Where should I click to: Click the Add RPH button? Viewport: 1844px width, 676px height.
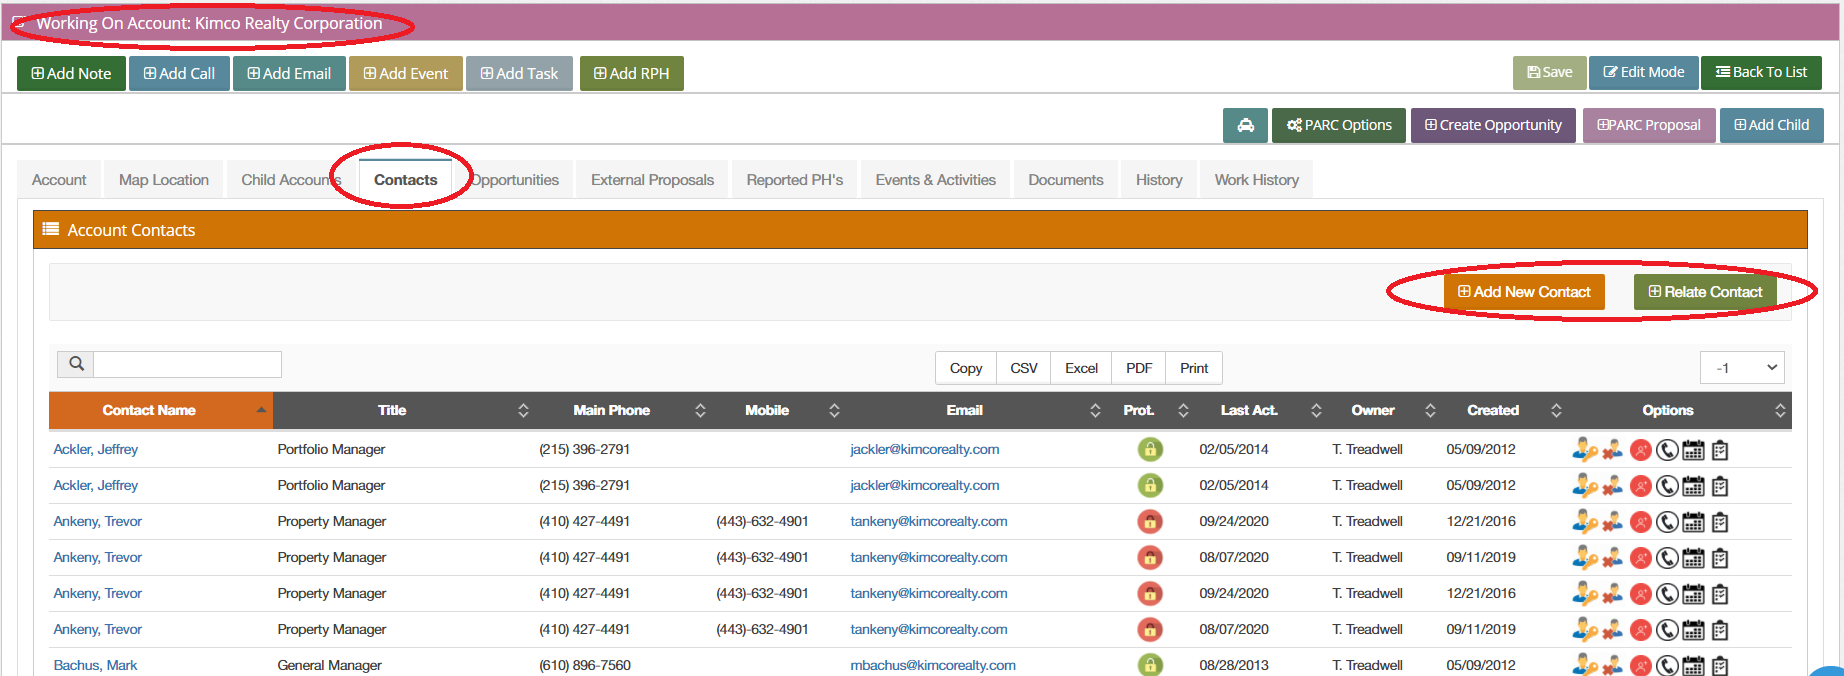pos(632,73)
